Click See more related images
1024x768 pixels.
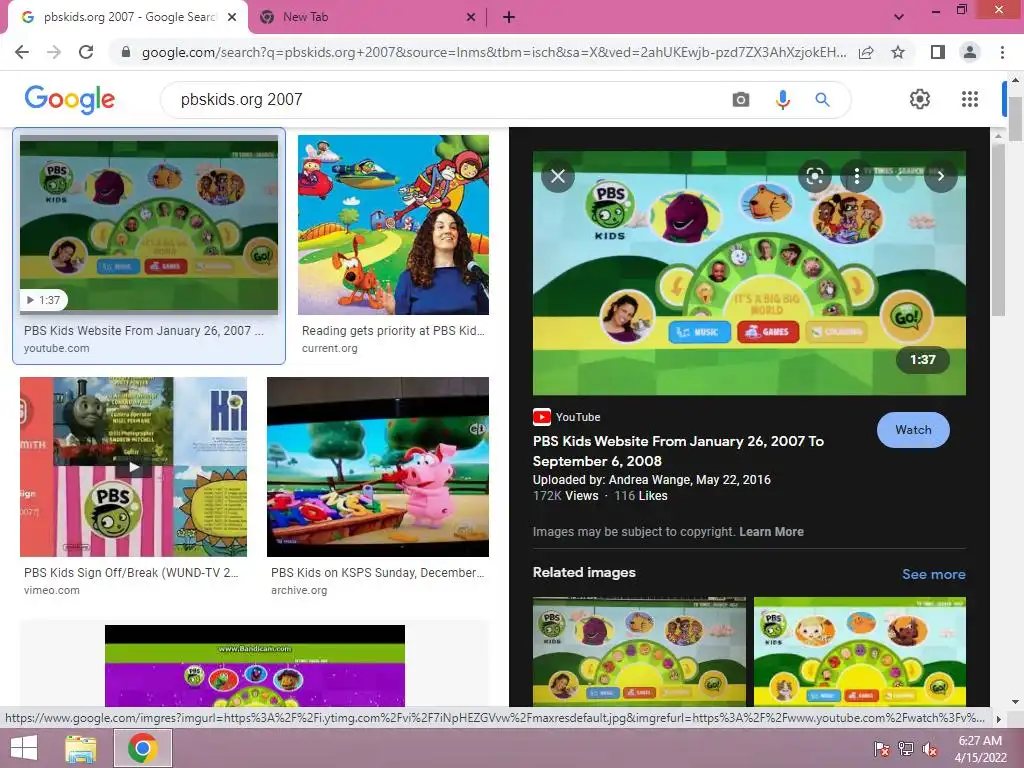click(x=933, y=574)
